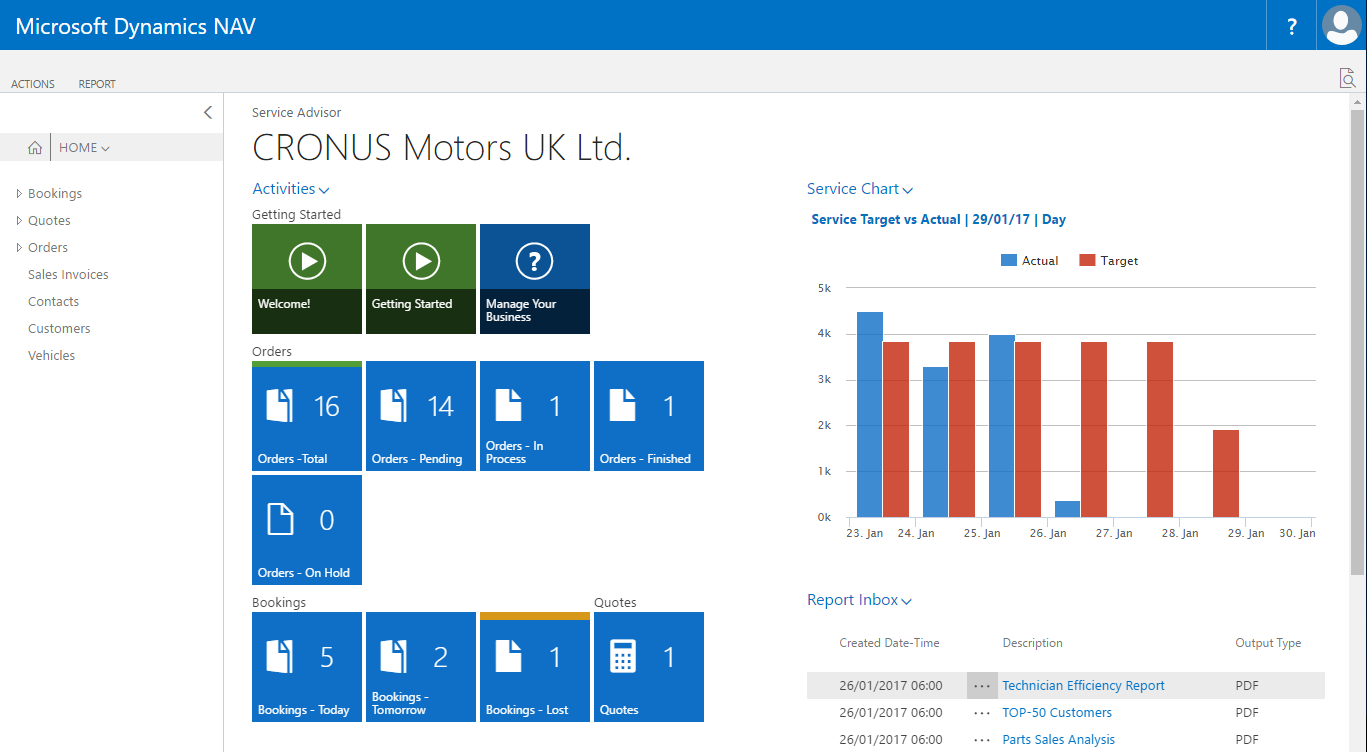
Task: Open the Quotes calculator tile
Action: pyautogui.click(x=649, y=666)
